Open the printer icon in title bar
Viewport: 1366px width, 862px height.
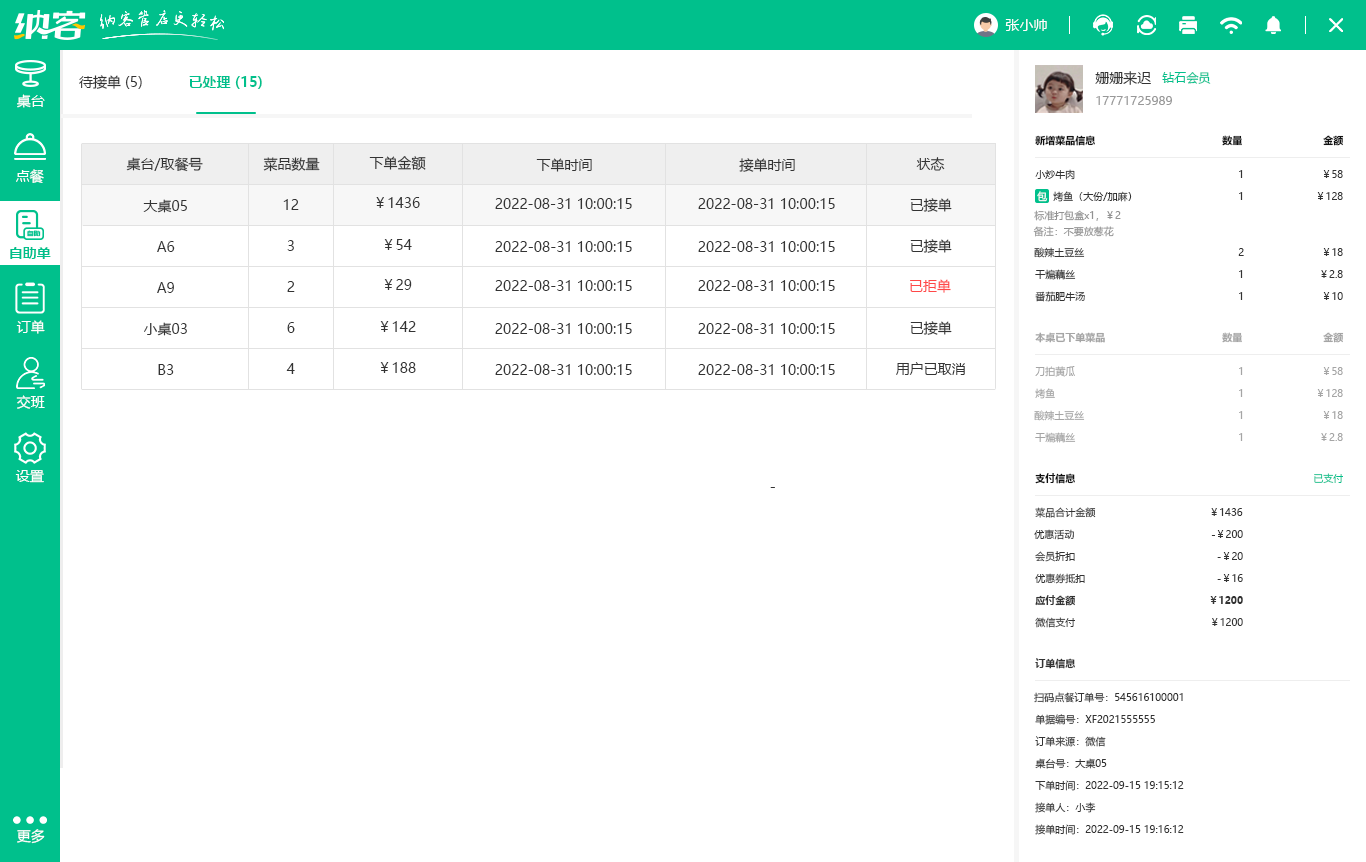click(1187, 24)
